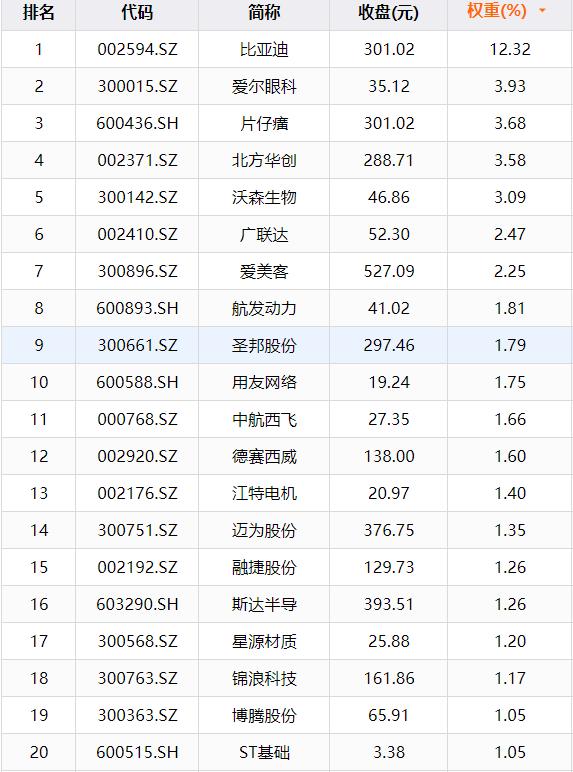The height and width of the screenshot is (772, 573).
Task: Select the ST基础 stock name
Action: (x=264, y=752)
